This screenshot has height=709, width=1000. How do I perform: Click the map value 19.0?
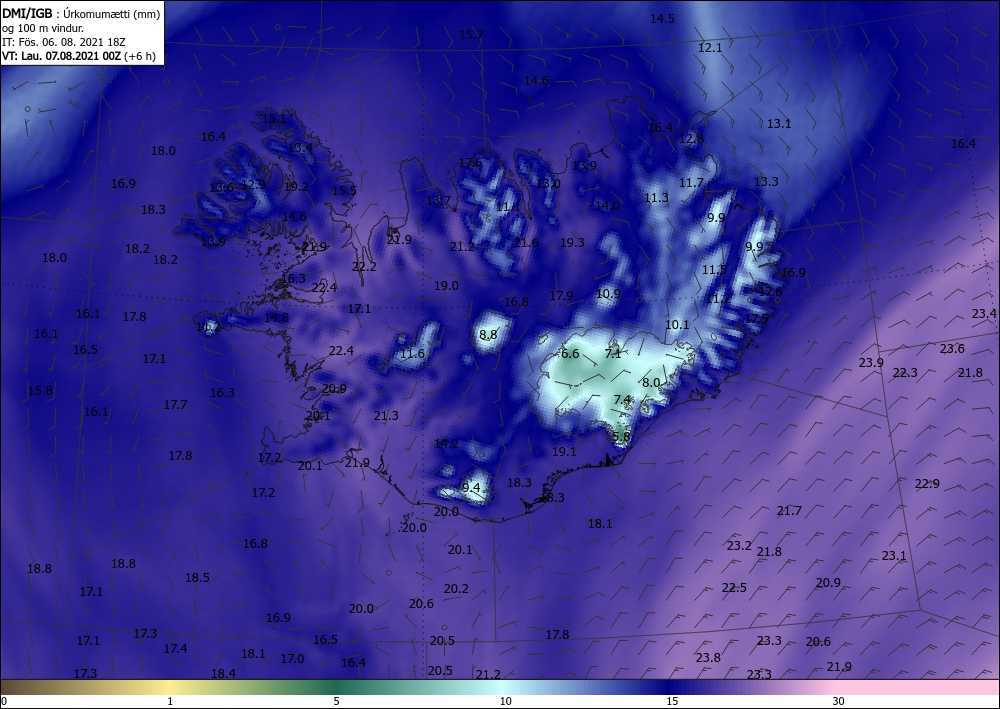click(x=446, y=286)
